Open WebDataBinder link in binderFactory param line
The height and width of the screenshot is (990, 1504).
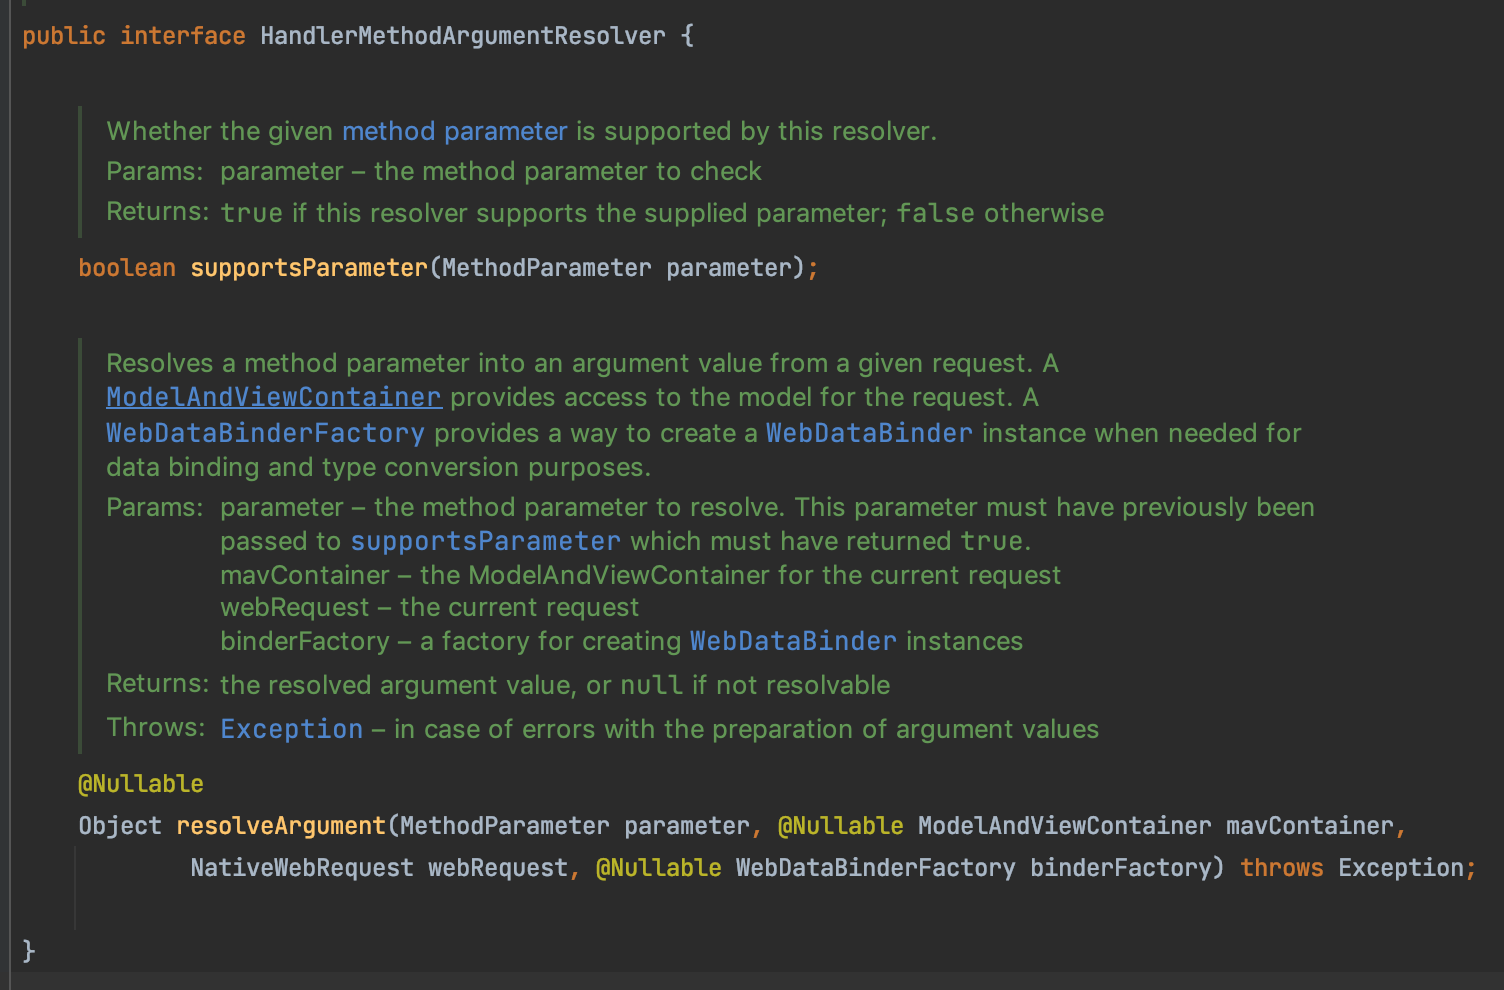(x=793, y=641)
